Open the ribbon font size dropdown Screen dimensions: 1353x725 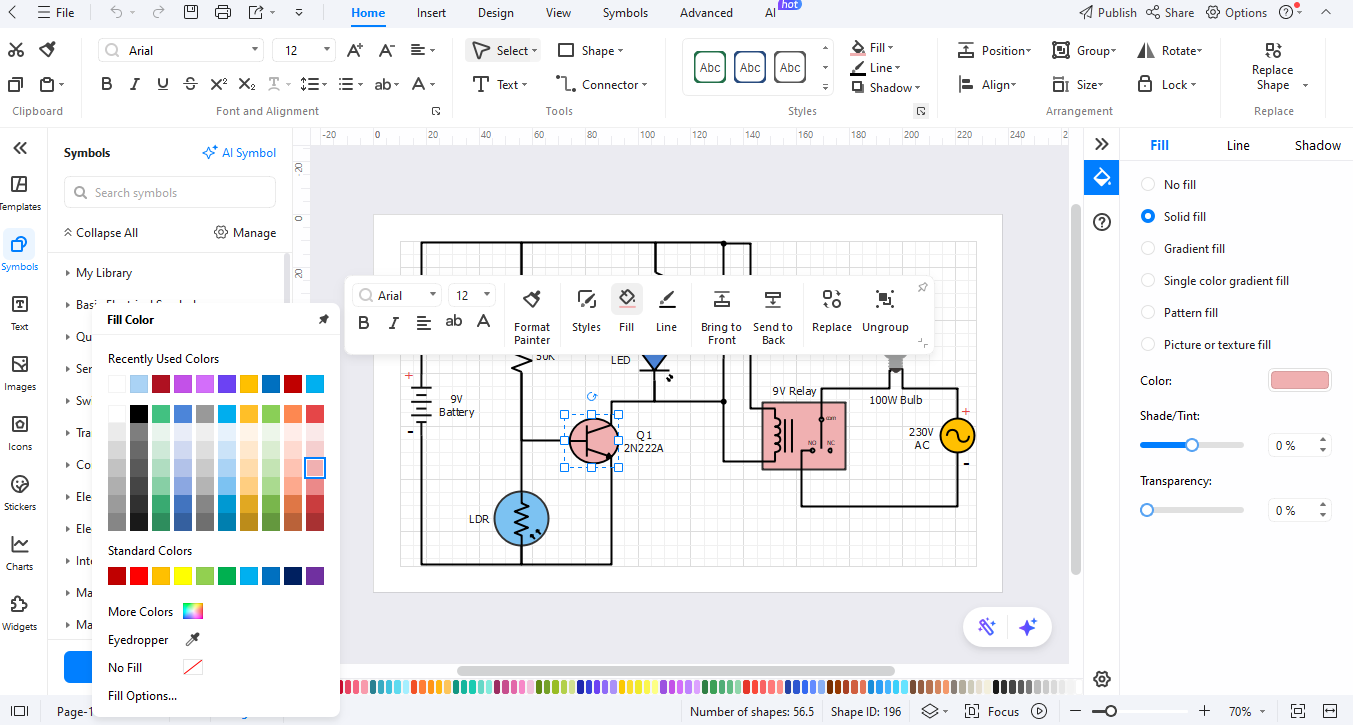(x=327, y=50)
